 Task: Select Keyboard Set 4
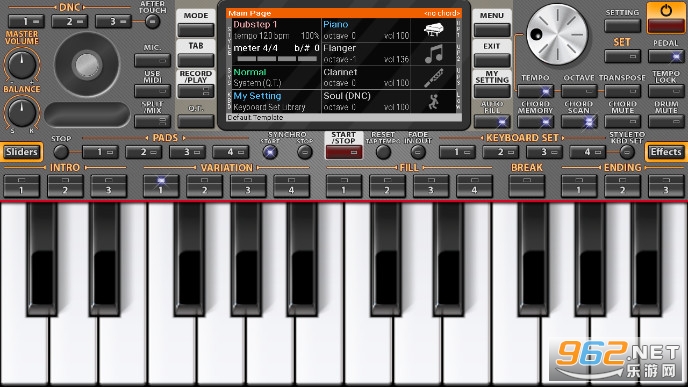(x=588, y=152)
